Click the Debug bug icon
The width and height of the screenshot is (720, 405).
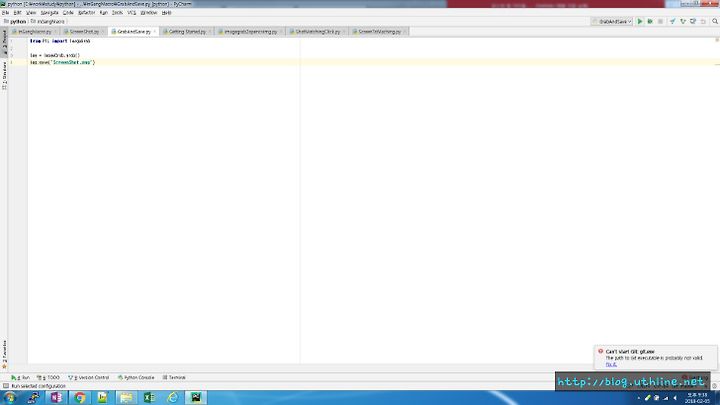point(650,22)
